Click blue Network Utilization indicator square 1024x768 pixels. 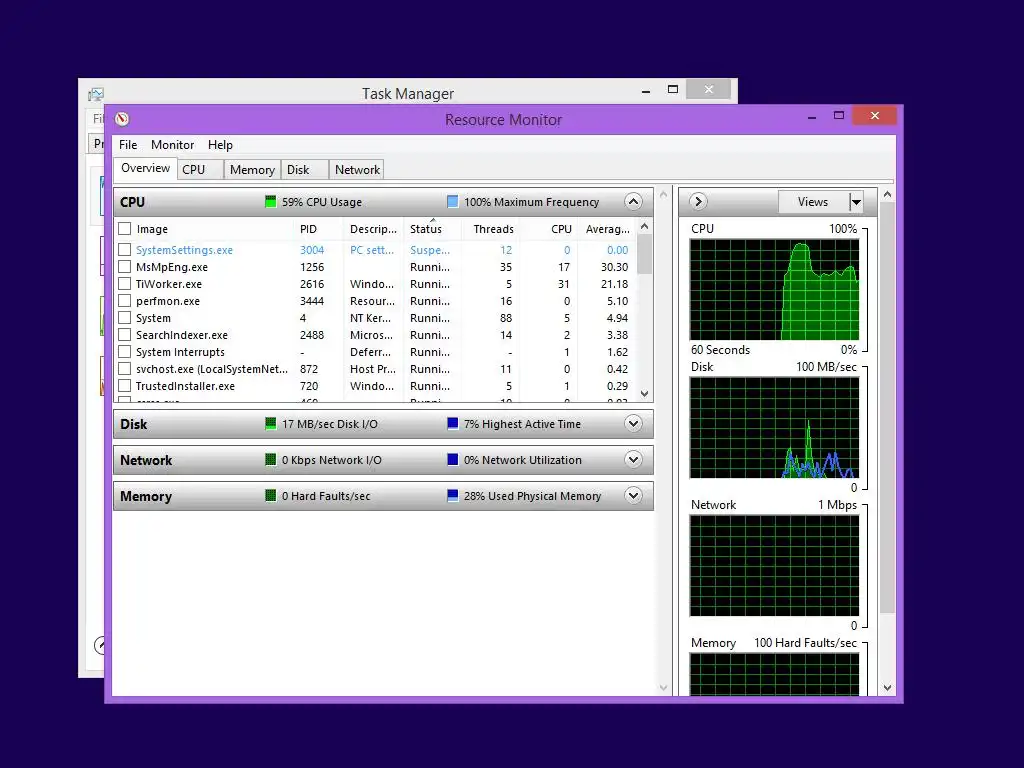453,460
